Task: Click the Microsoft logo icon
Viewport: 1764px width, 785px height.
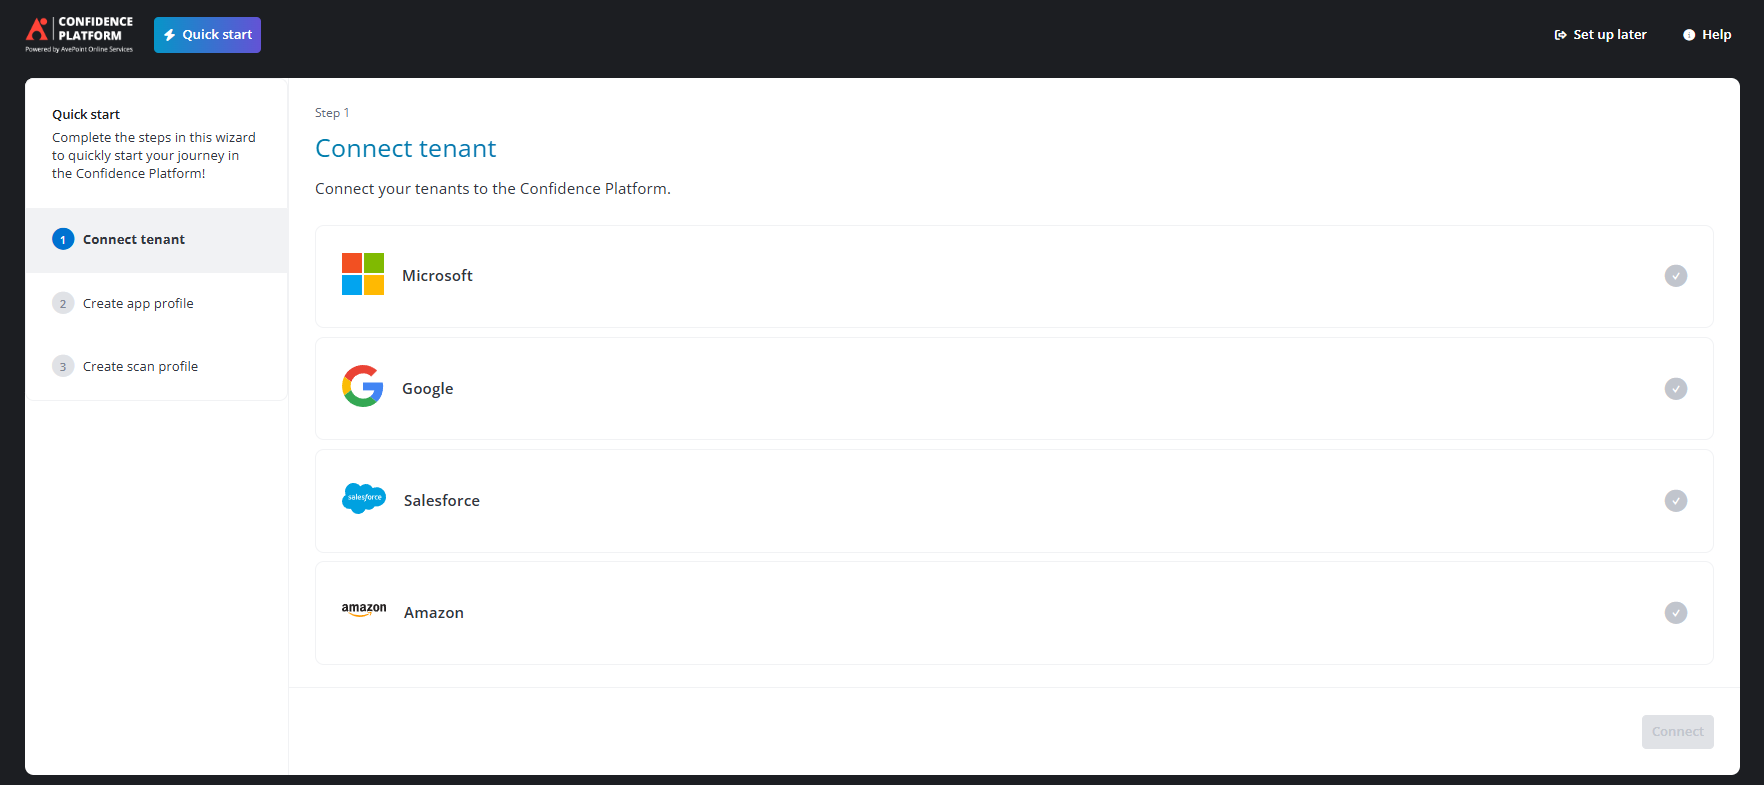Action: click(x=363, y=274)
